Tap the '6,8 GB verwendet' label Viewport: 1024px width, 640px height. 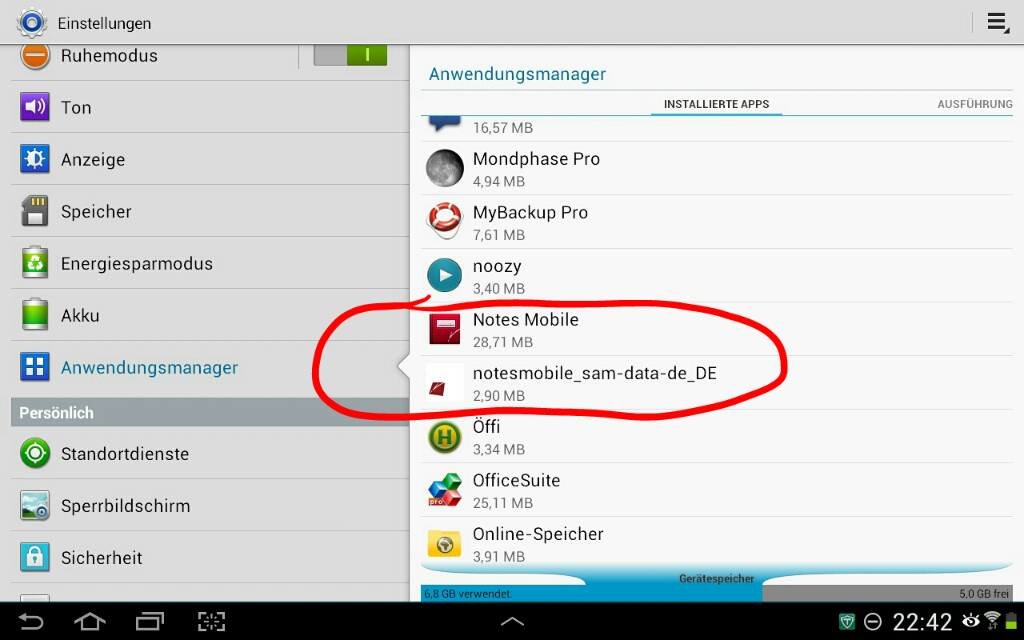pos(468,594)
